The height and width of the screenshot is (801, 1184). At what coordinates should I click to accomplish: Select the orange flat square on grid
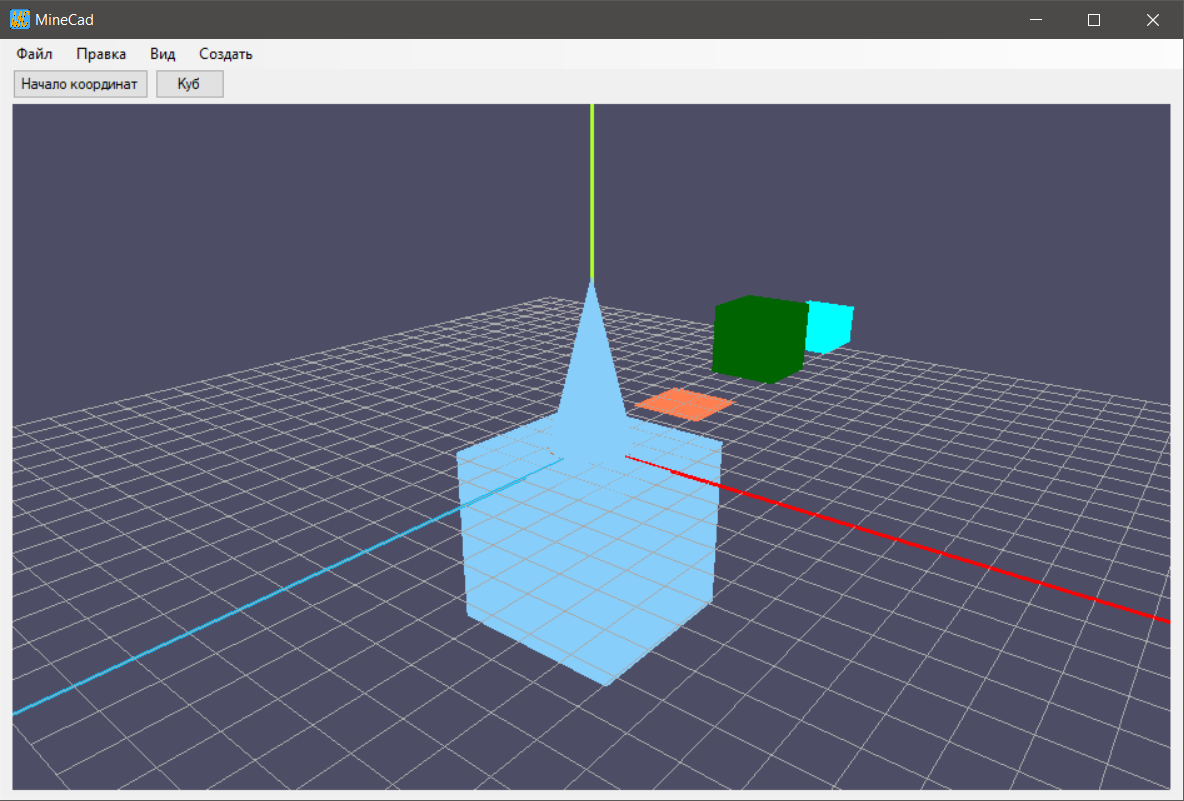(684, 405)
